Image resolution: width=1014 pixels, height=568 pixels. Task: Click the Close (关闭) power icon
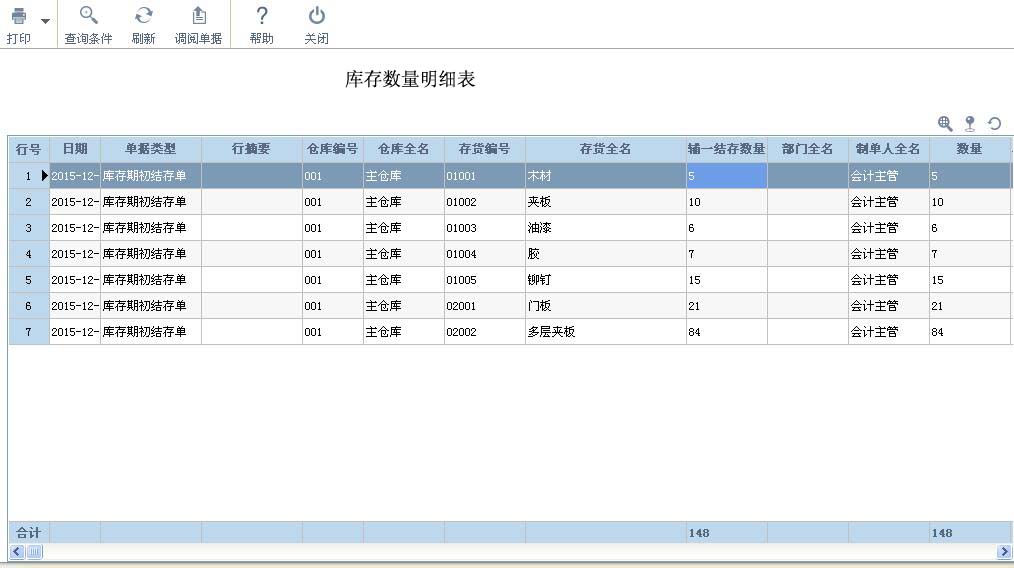(x=316, y=17)
